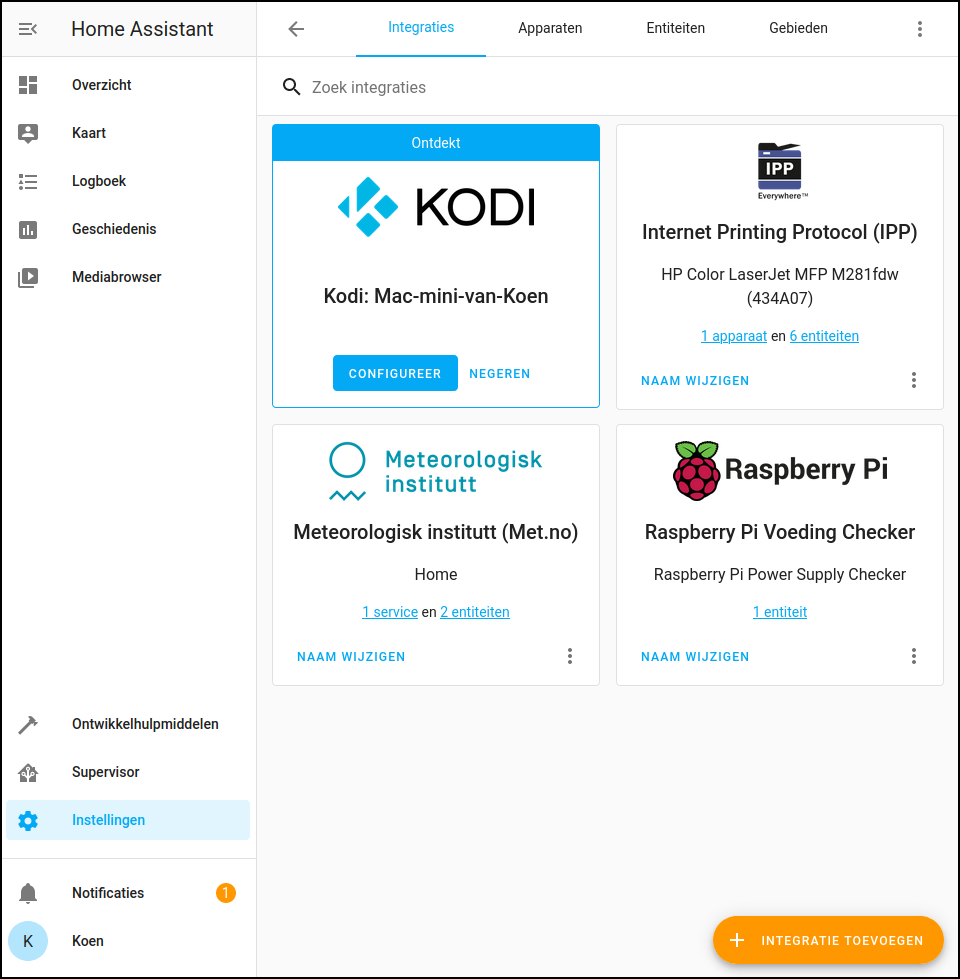960x979 pixels.
Task: Click the Raspberry Pi Voeding Checker heading
Action: [x=780, y=532]
